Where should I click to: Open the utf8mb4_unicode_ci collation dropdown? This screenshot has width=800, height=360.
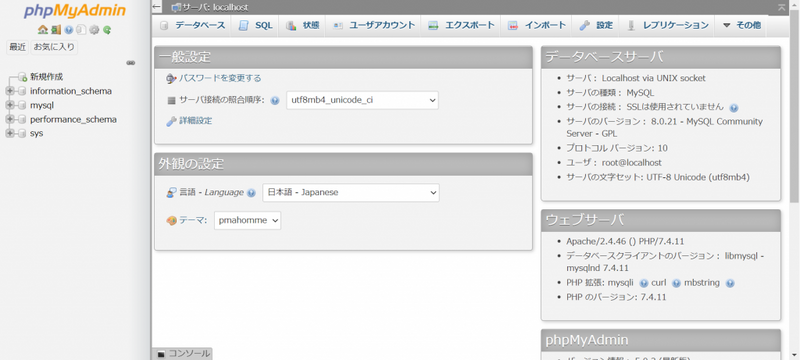(x=362, y=100)
